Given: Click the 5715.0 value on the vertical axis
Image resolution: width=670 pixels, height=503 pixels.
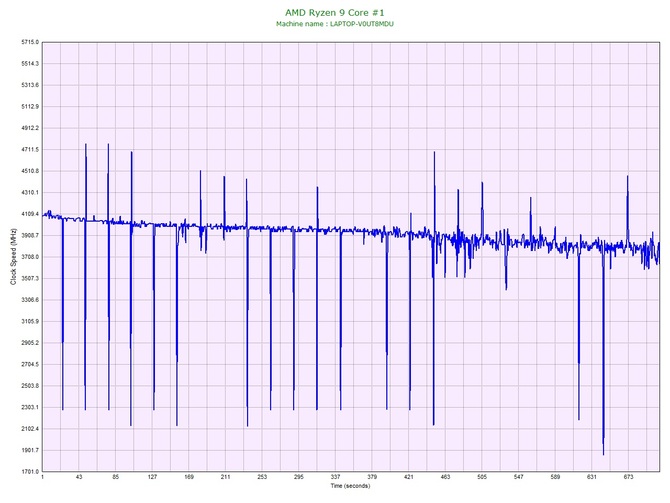Looking at the screenshot, I should coord(24,42).
